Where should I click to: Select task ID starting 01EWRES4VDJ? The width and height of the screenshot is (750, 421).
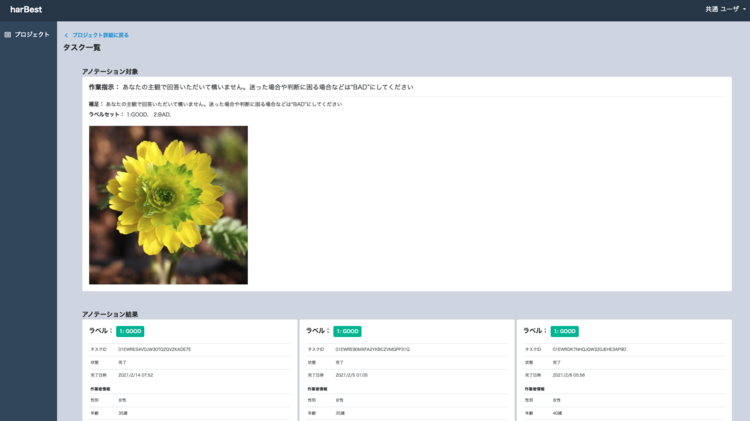point(154,349)
